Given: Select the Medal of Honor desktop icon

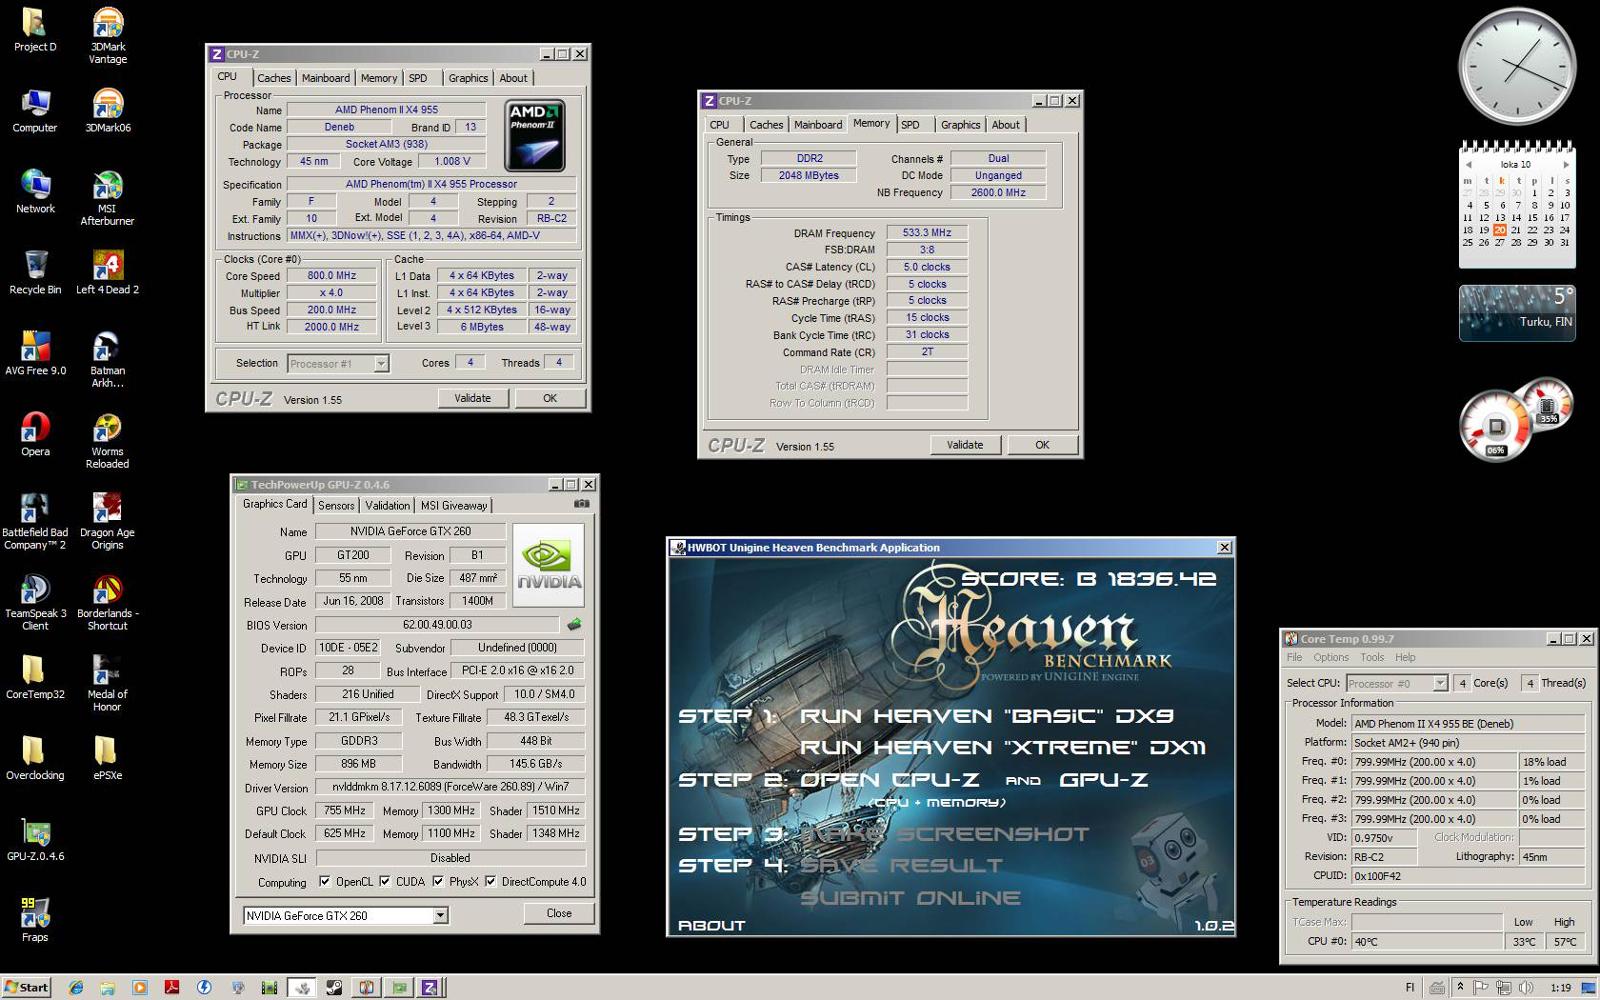Looking at the screenshot, I should coord(107,684).
